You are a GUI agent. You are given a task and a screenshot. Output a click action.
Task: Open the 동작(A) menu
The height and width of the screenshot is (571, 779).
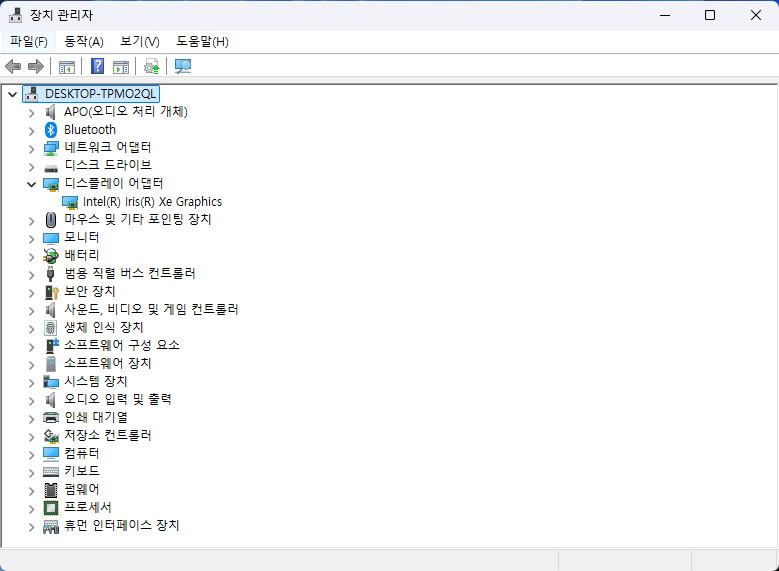click(83, 41)
